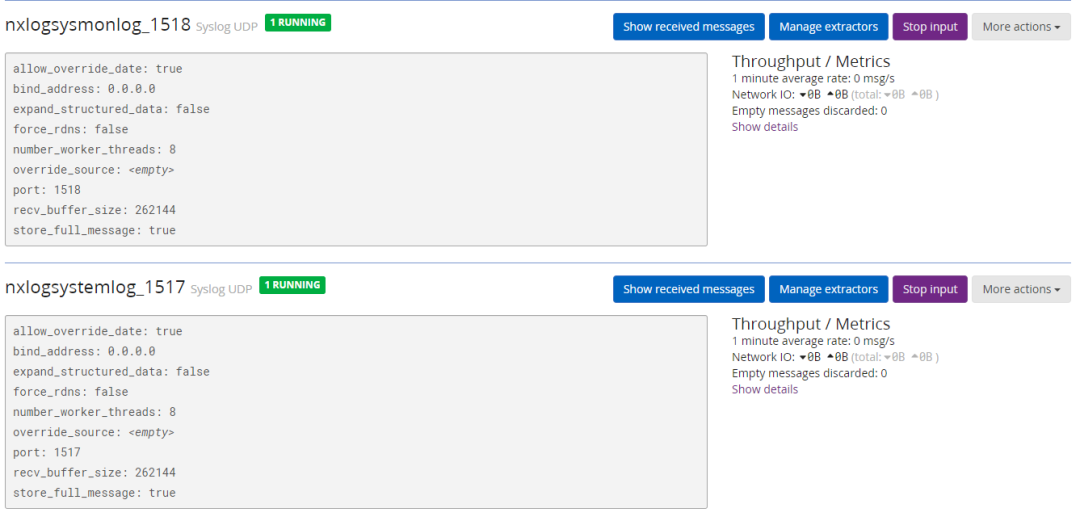Open More actions dropdown for nxlogsysmonlog_1518
Viewport: 1080px width, 521px height.
coord(1020,27)
